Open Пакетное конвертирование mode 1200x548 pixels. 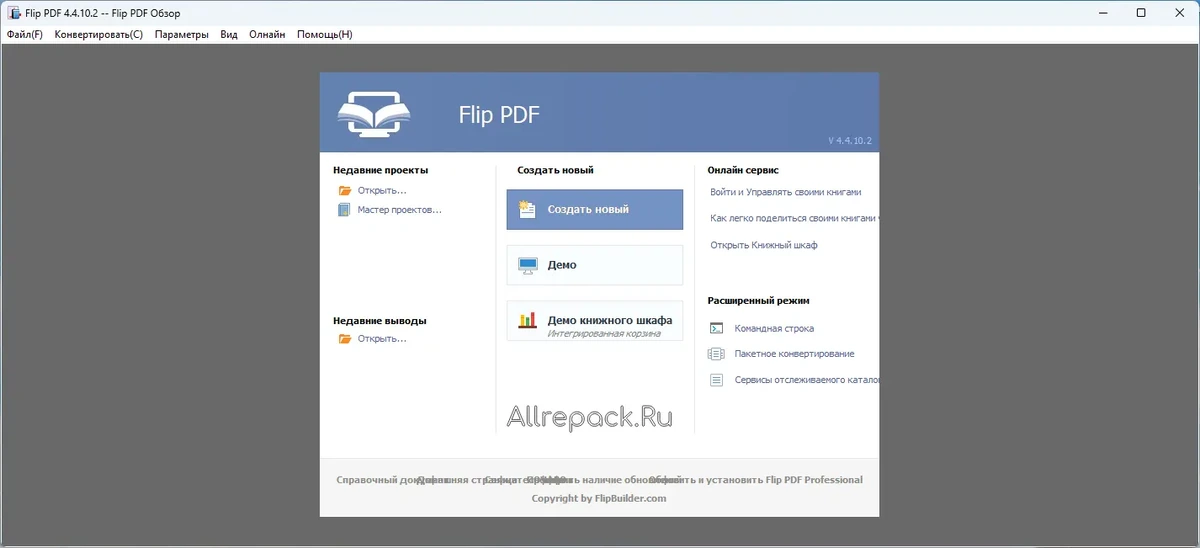794,354
